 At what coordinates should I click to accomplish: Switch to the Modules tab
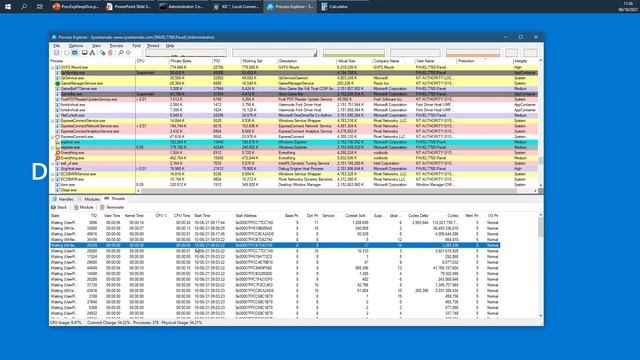tap(89, 199)
